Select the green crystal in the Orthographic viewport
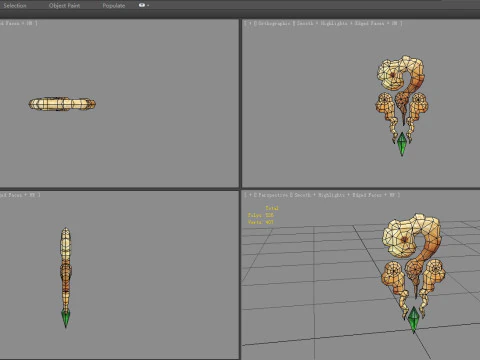Viewport: 480px width, 360px height. (x=402, y=144)
